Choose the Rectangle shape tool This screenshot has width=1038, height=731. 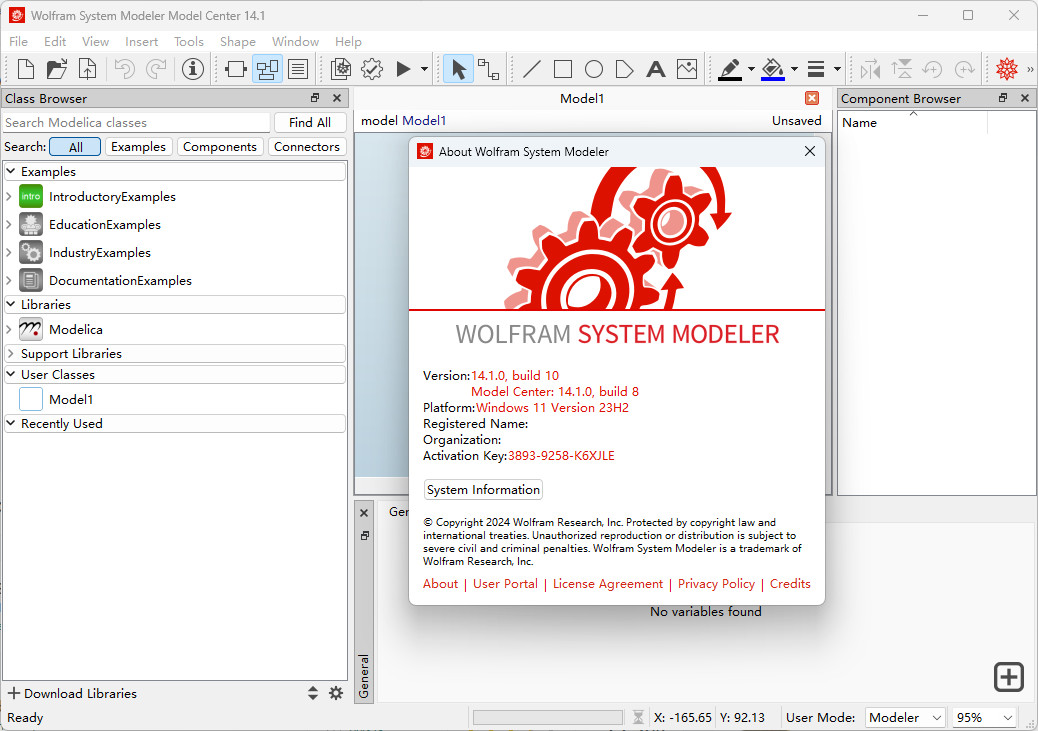(x=563, y=69)
